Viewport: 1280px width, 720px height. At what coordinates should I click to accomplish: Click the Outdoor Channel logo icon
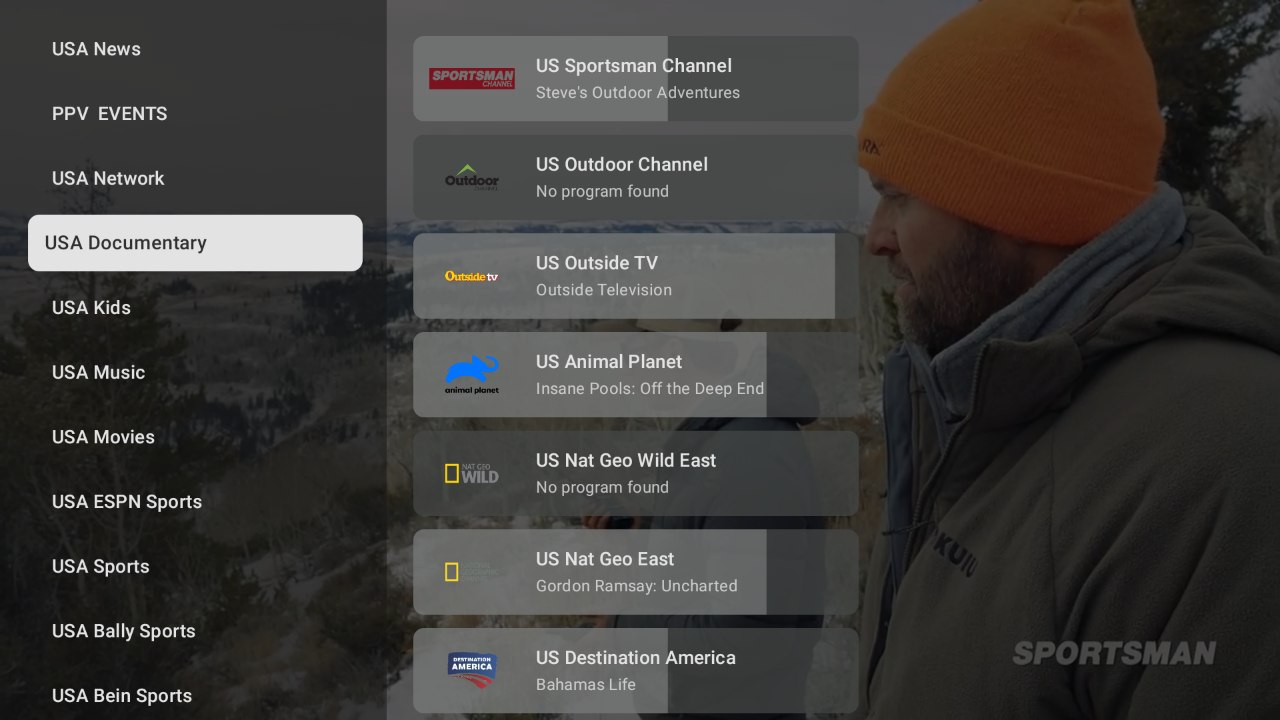(x=472, y=177)
